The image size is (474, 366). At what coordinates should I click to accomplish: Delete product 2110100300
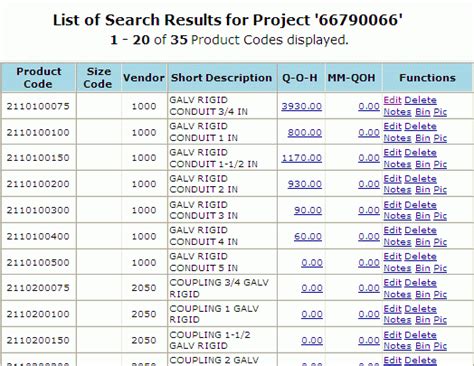420,205
